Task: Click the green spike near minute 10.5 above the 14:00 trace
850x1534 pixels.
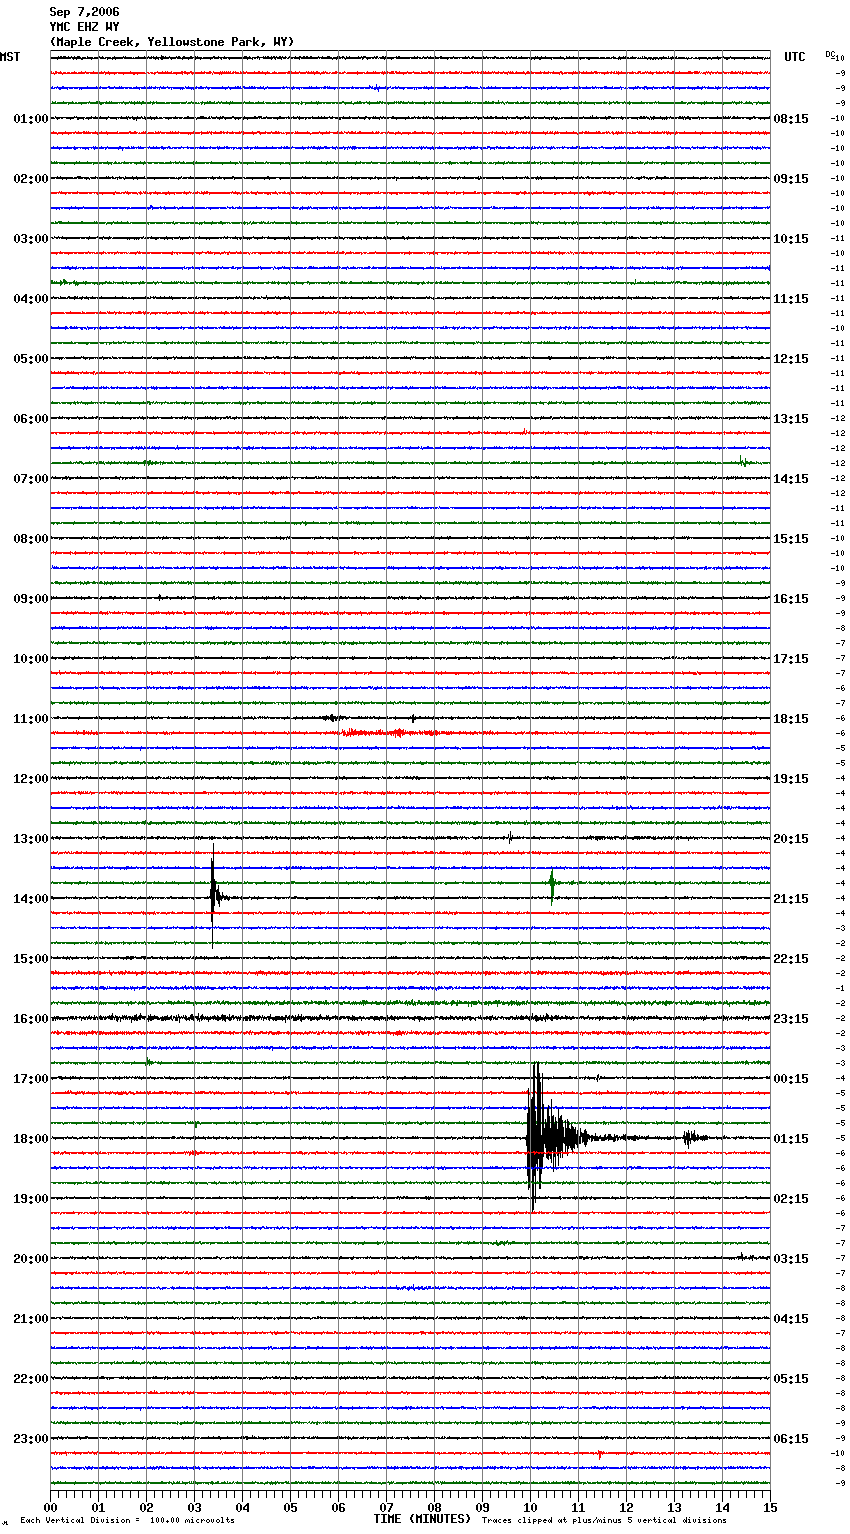Action: 552,884
